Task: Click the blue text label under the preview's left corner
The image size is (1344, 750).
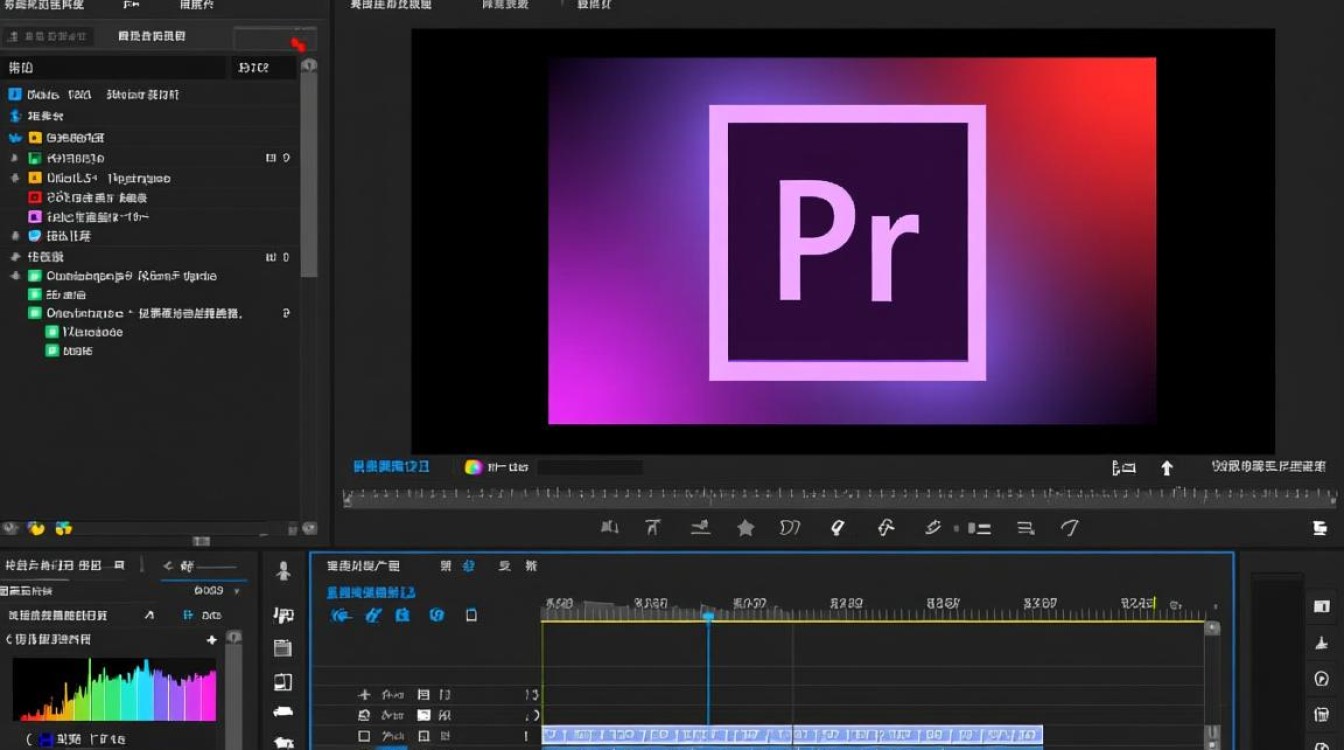Action: click(391, 467)
